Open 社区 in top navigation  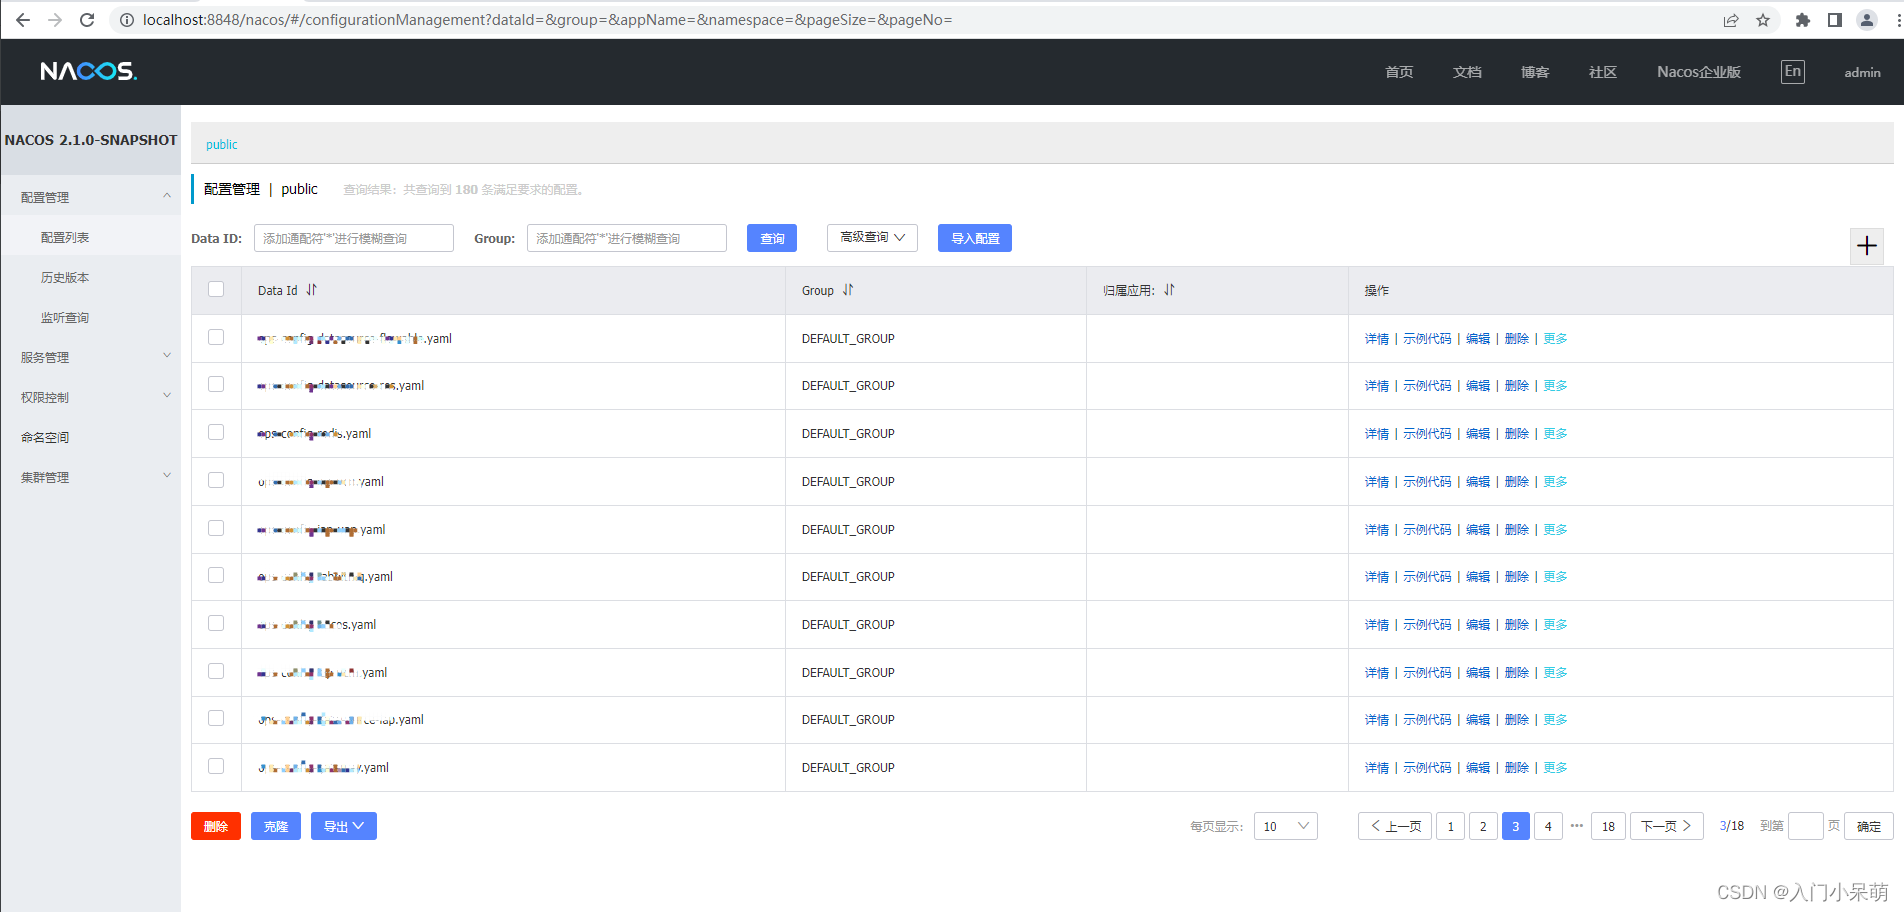(1603, 72)
